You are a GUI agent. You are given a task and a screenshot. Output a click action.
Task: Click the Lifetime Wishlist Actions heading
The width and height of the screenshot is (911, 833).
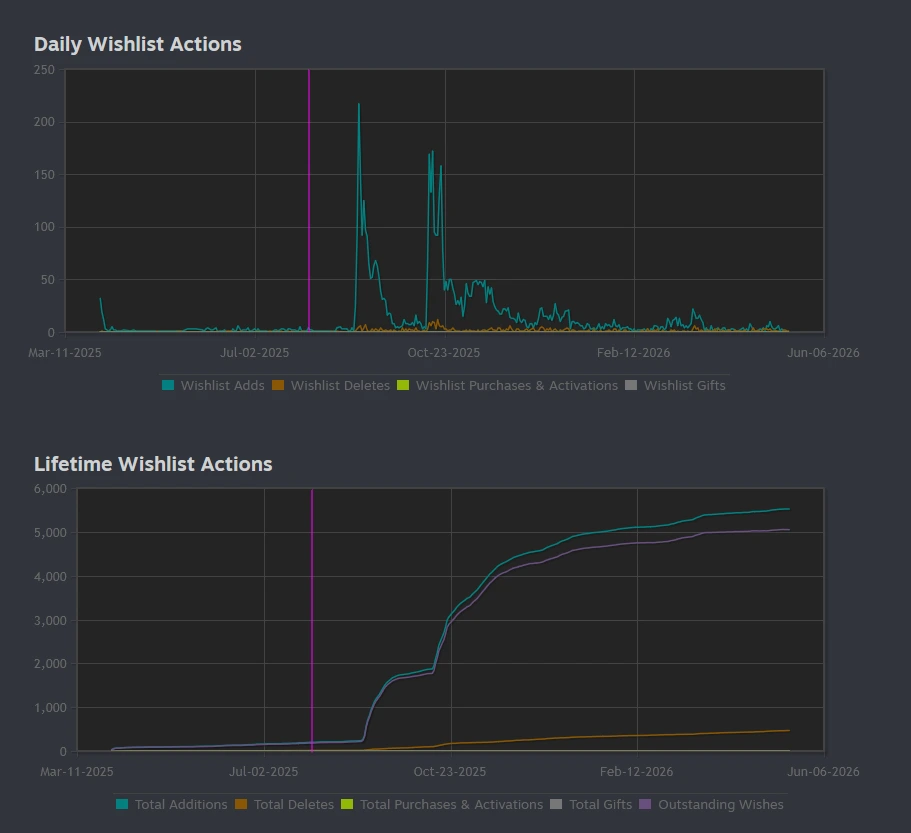153,464
